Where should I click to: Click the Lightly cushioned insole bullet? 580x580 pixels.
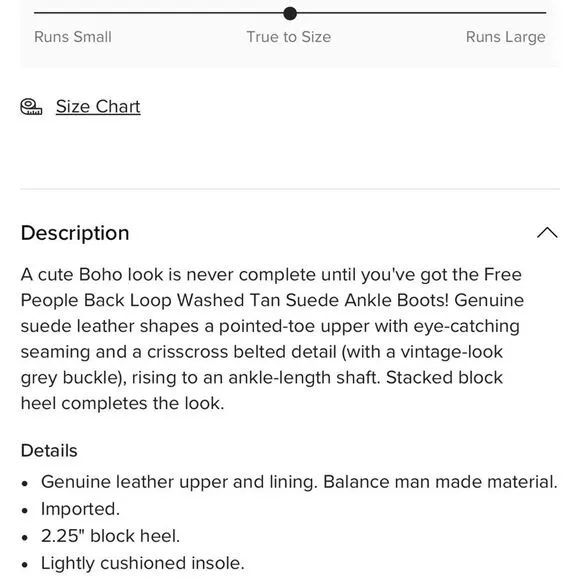pos(143,563)
